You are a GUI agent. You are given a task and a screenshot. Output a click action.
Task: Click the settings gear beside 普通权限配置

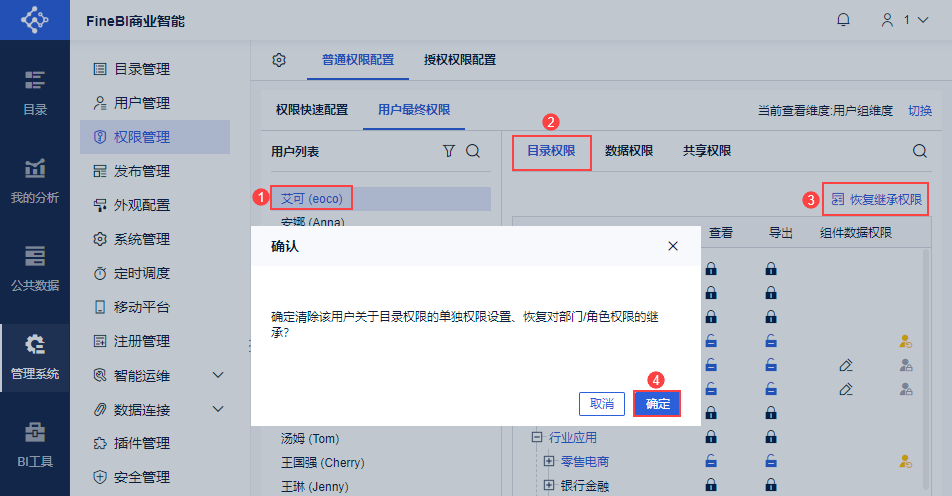[x=279, y=60]
